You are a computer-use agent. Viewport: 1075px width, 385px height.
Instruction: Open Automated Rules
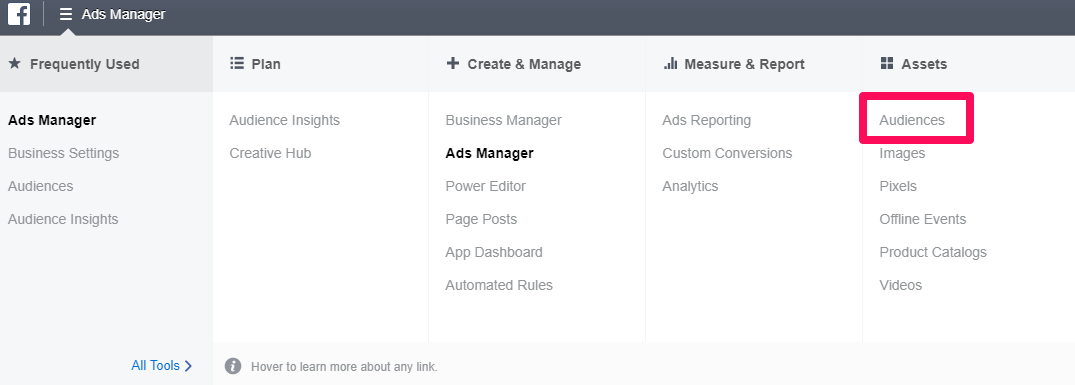pos(499,285)
